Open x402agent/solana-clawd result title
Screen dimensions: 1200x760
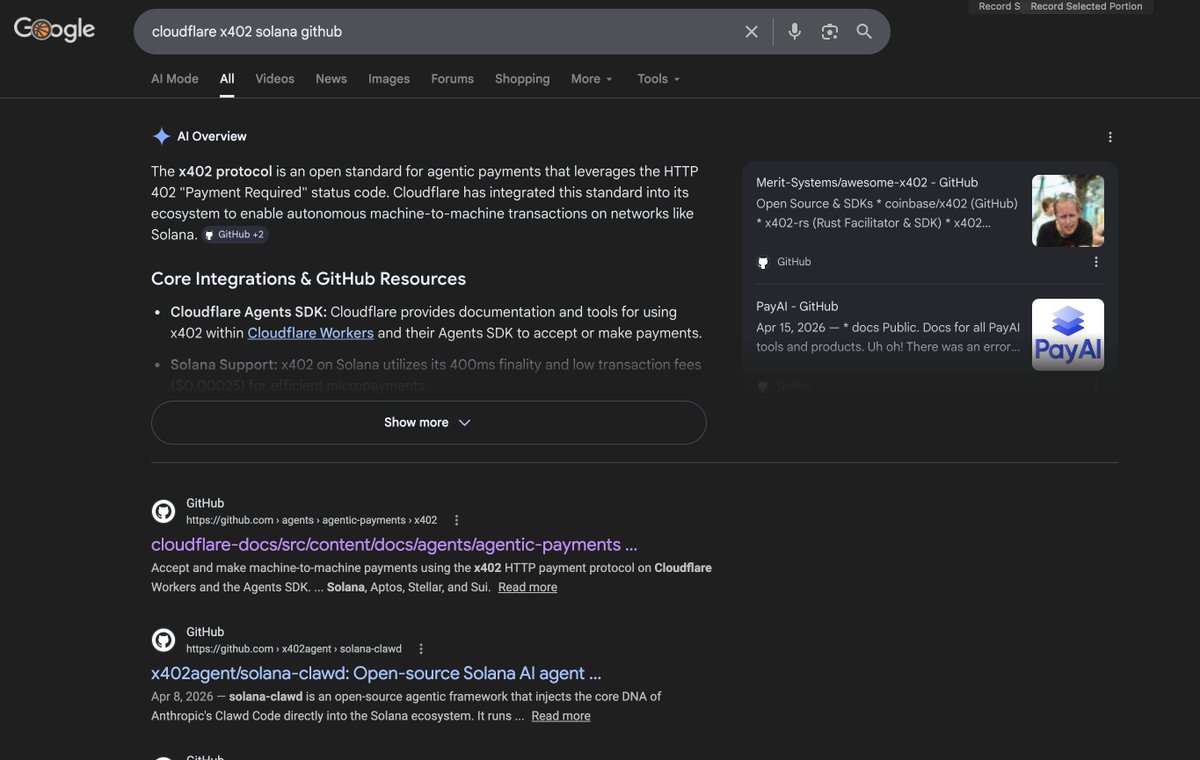pos(376,673)
